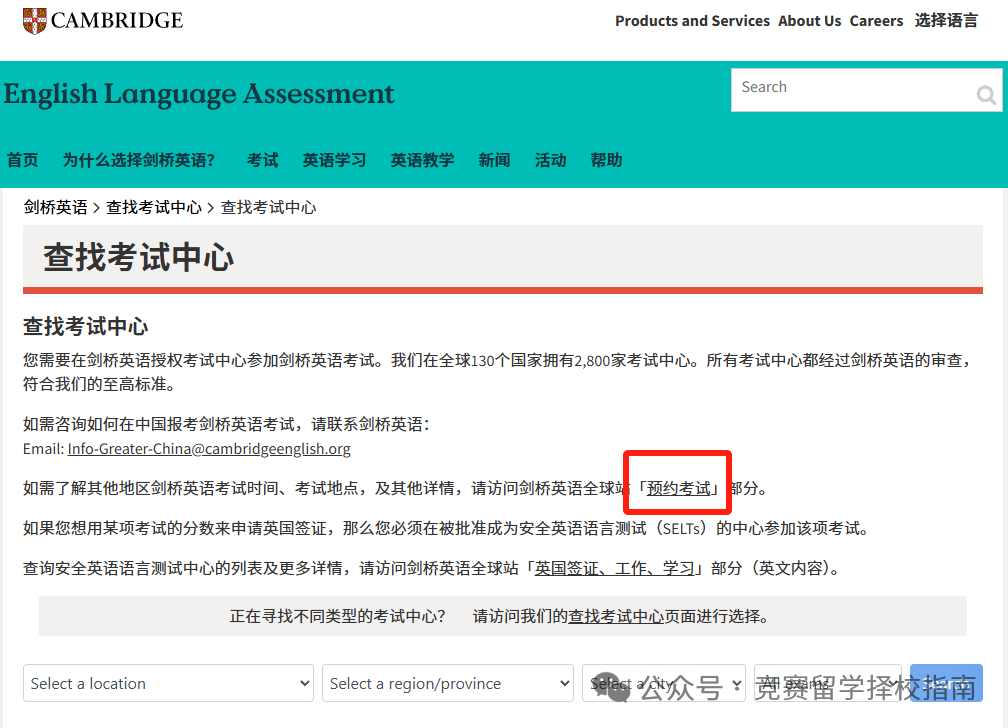Viewport: 1008px width, 728px height.
Task: Open 新闻 nav item
Action: [x=494, y=160]
